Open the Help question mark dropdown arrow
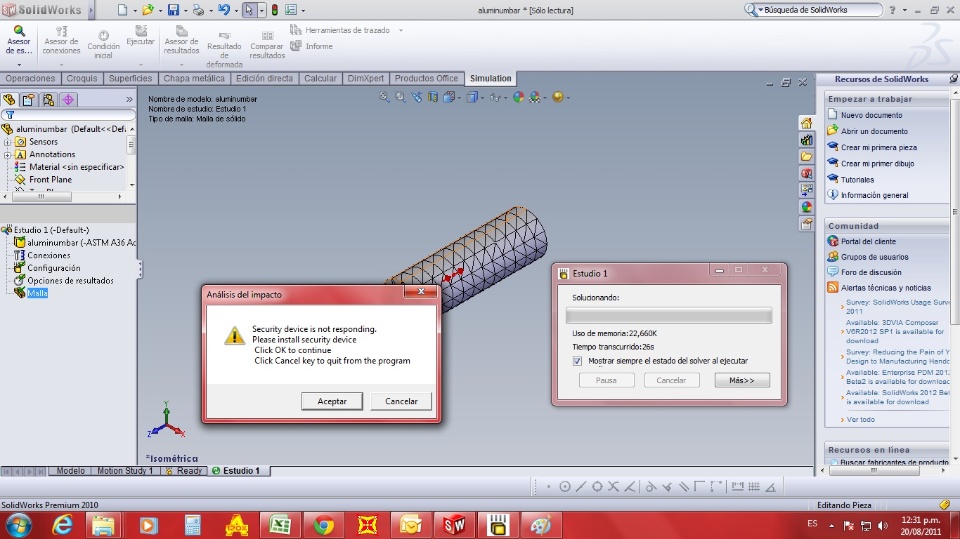The height and width of the screenshot is (539, 960). [x=904, y=10]
